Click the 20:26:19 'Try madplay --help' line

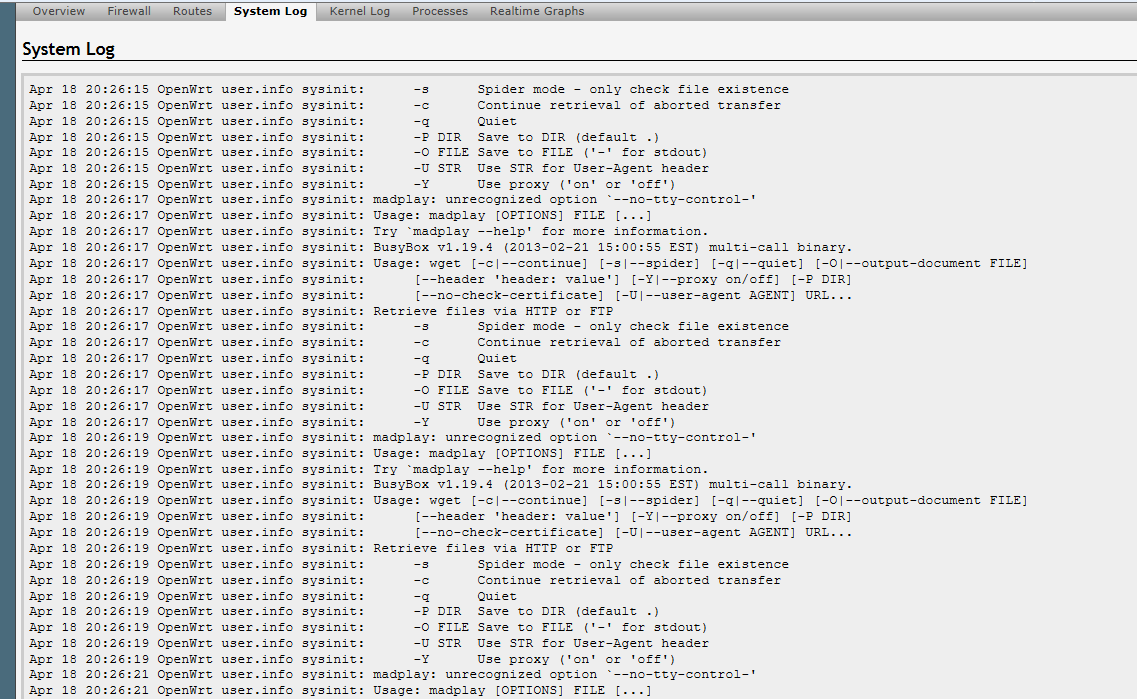369,469
